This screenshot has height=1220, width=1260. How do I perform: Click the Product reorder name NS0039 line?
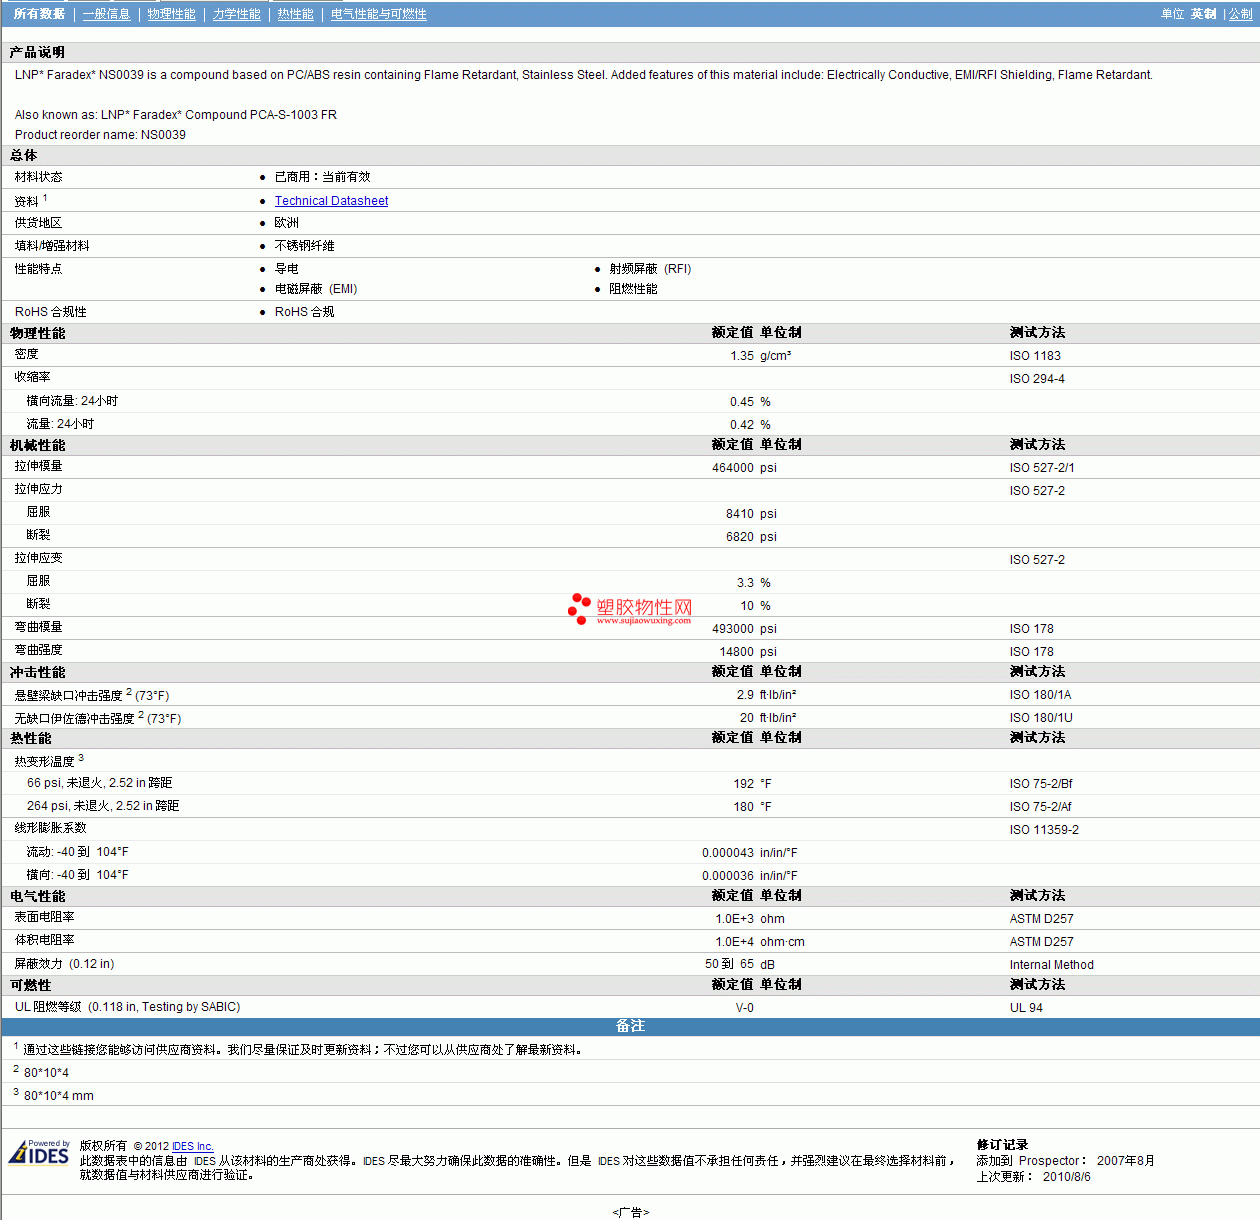pos(100,135)
